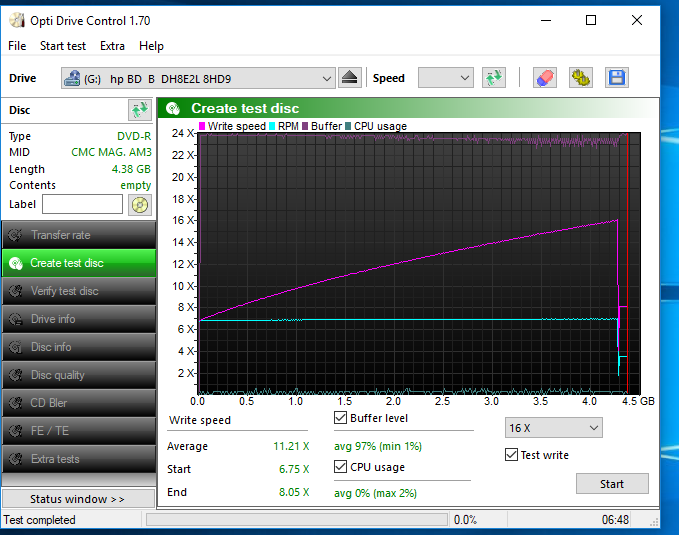Click the Test completed status text

click(39, 520)
